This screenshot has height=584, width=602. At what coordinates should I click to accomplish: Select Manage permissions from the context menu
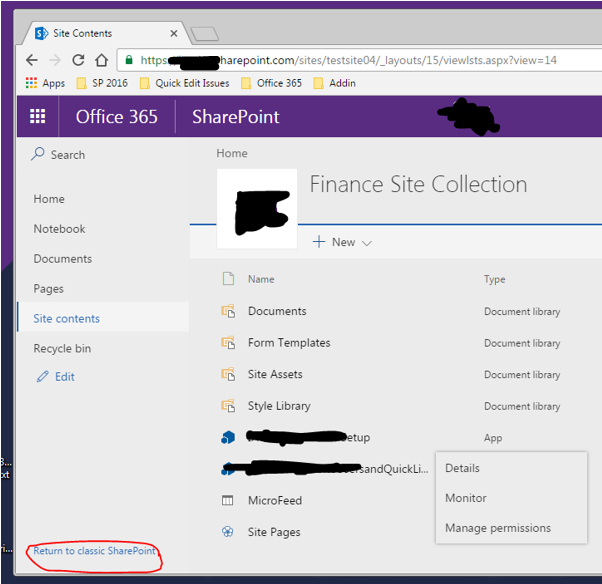pyautogui.click(x=511, y=528)
